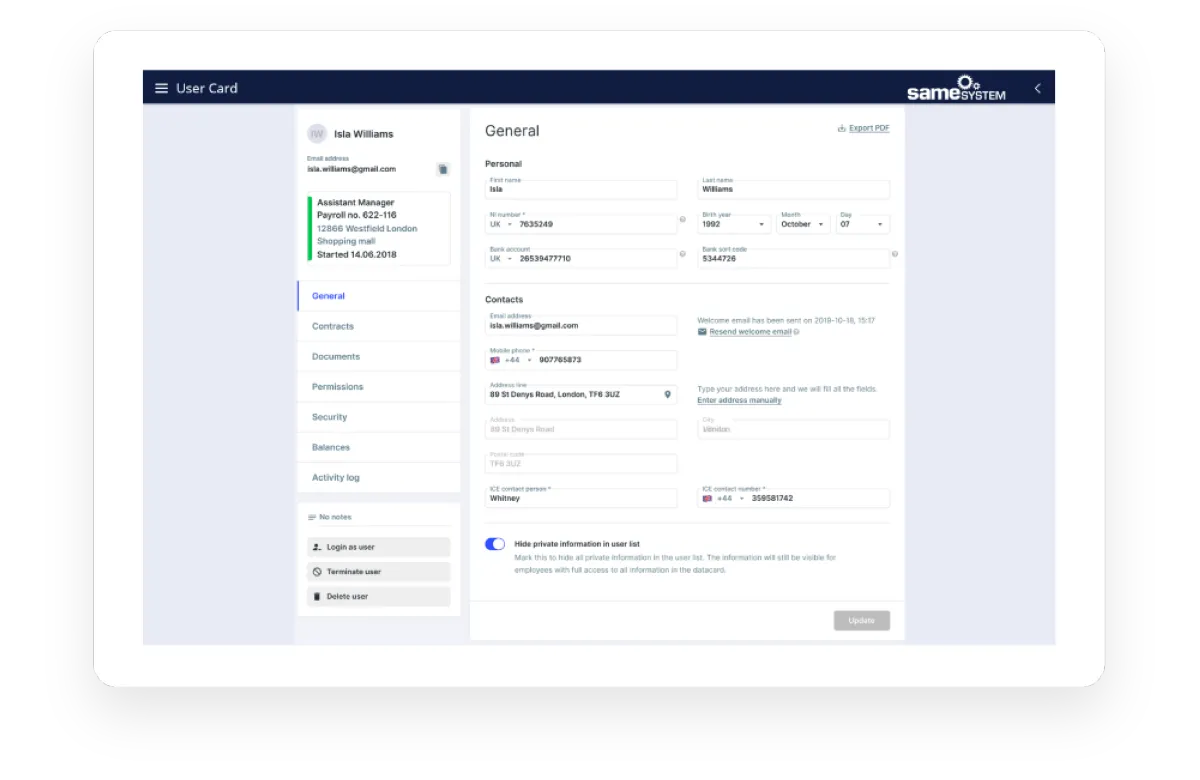The height and width of the screenshot is (780, 1200).
Task: Click the 12866 Westfield London Shopping mall link
Action: coord(367,235)
